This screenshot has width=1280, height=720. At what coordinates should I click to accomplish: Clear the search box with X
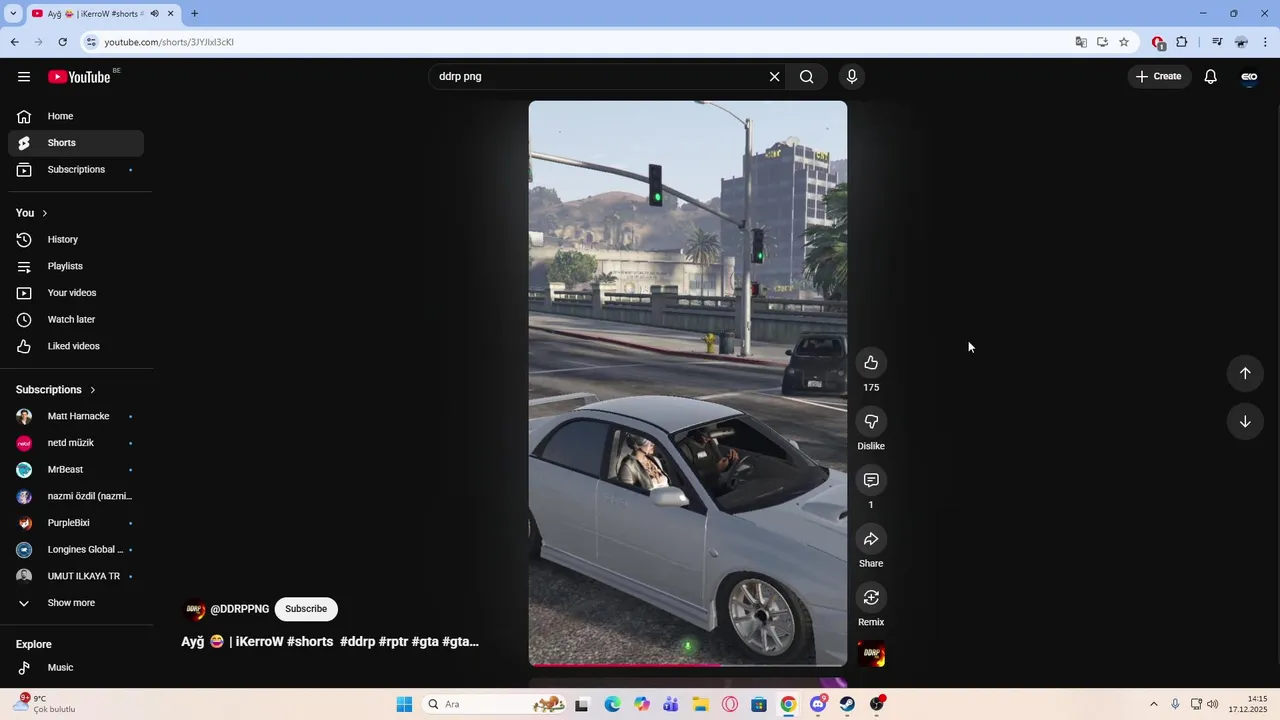pyautogui.click(x=774, y=77)
